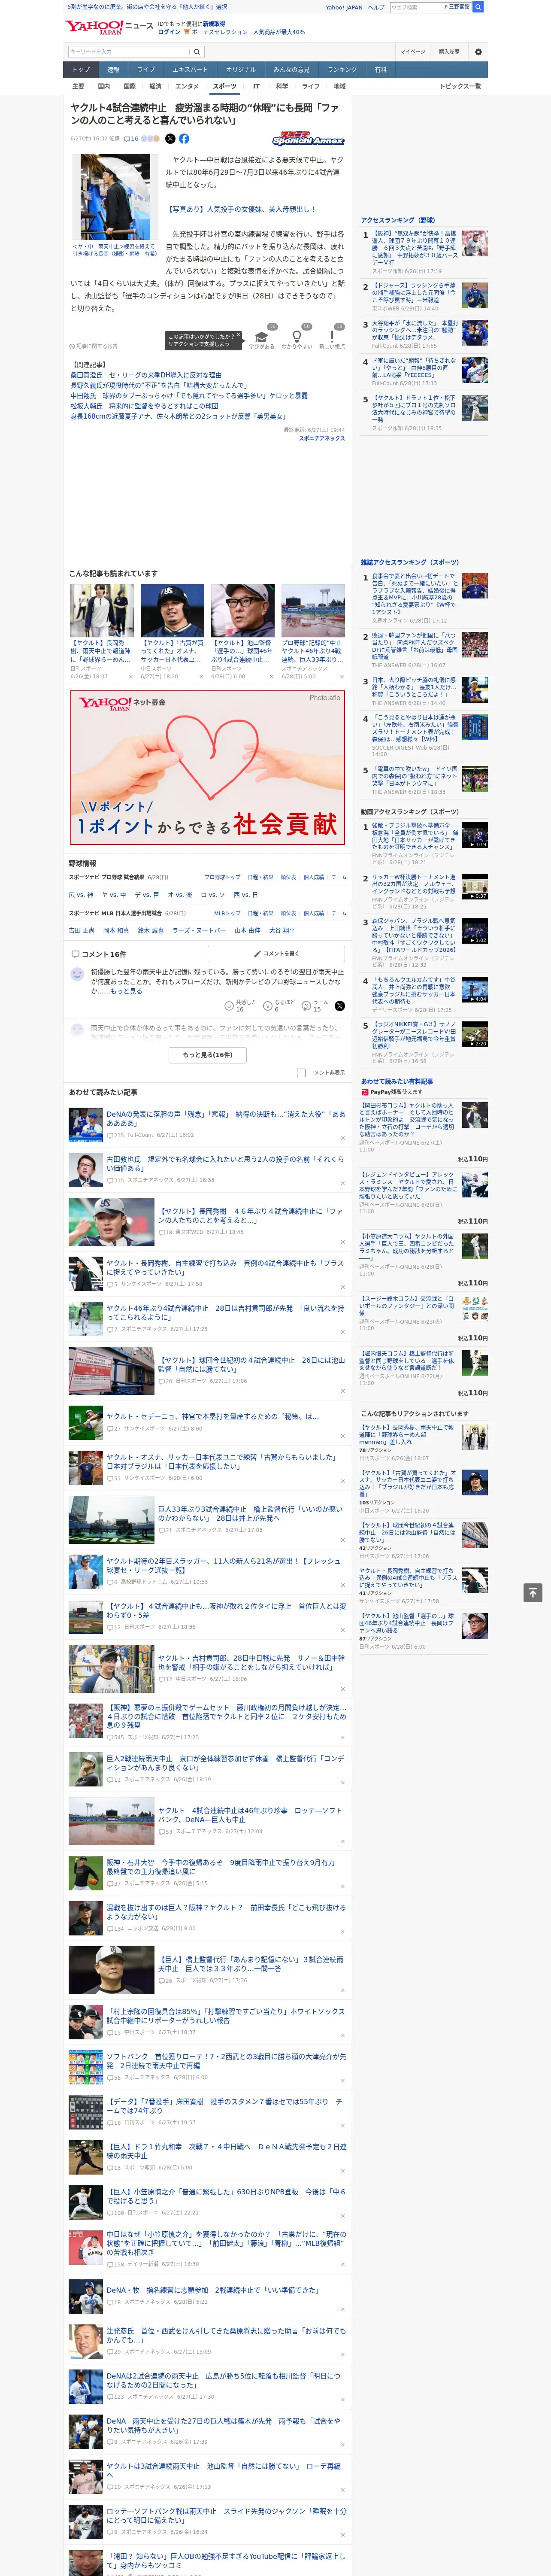The height and width of the screenshot is (2576, 551).
Task: Open the settings gear icon
Action: pyautogui.click(x=478, y=52)
